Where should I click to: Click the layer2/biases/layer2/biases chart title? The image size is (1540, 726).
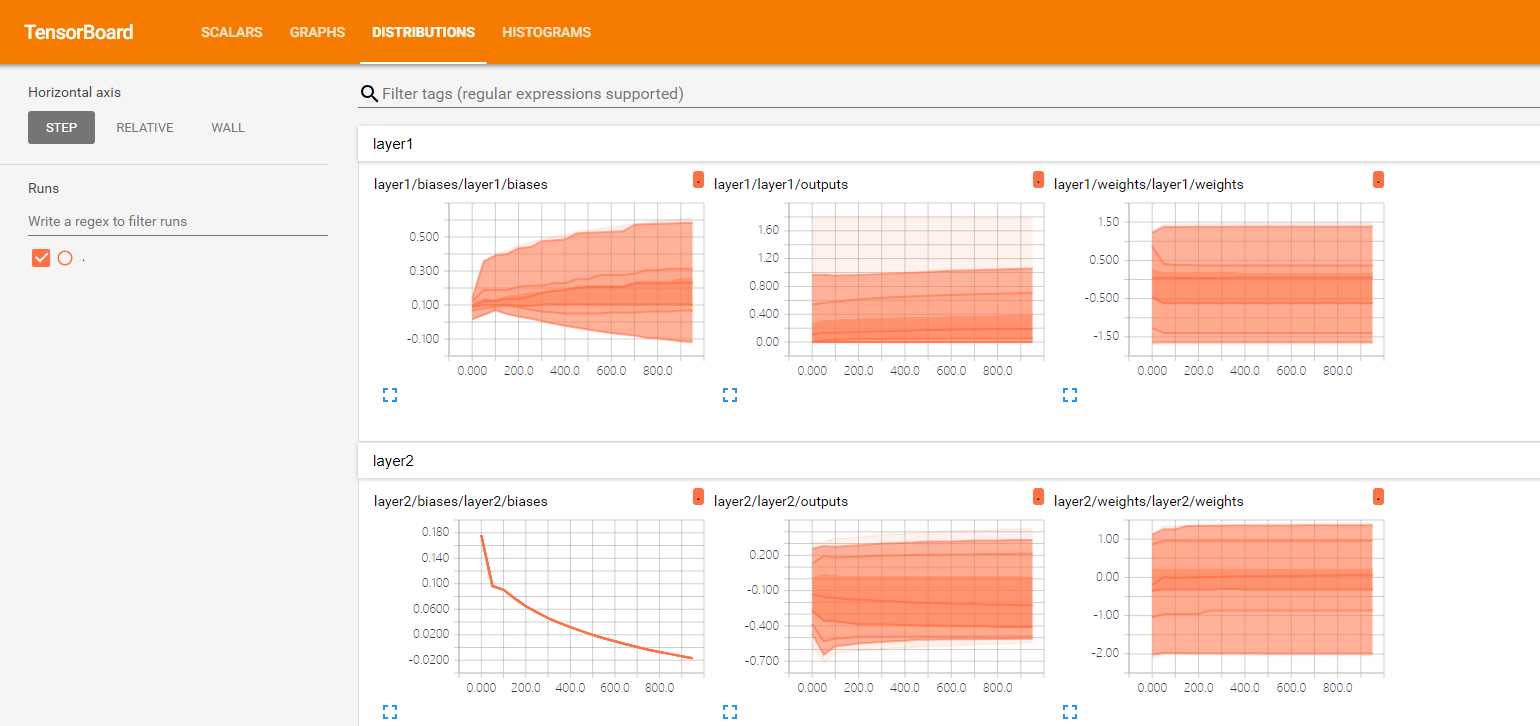pos(460,501)
